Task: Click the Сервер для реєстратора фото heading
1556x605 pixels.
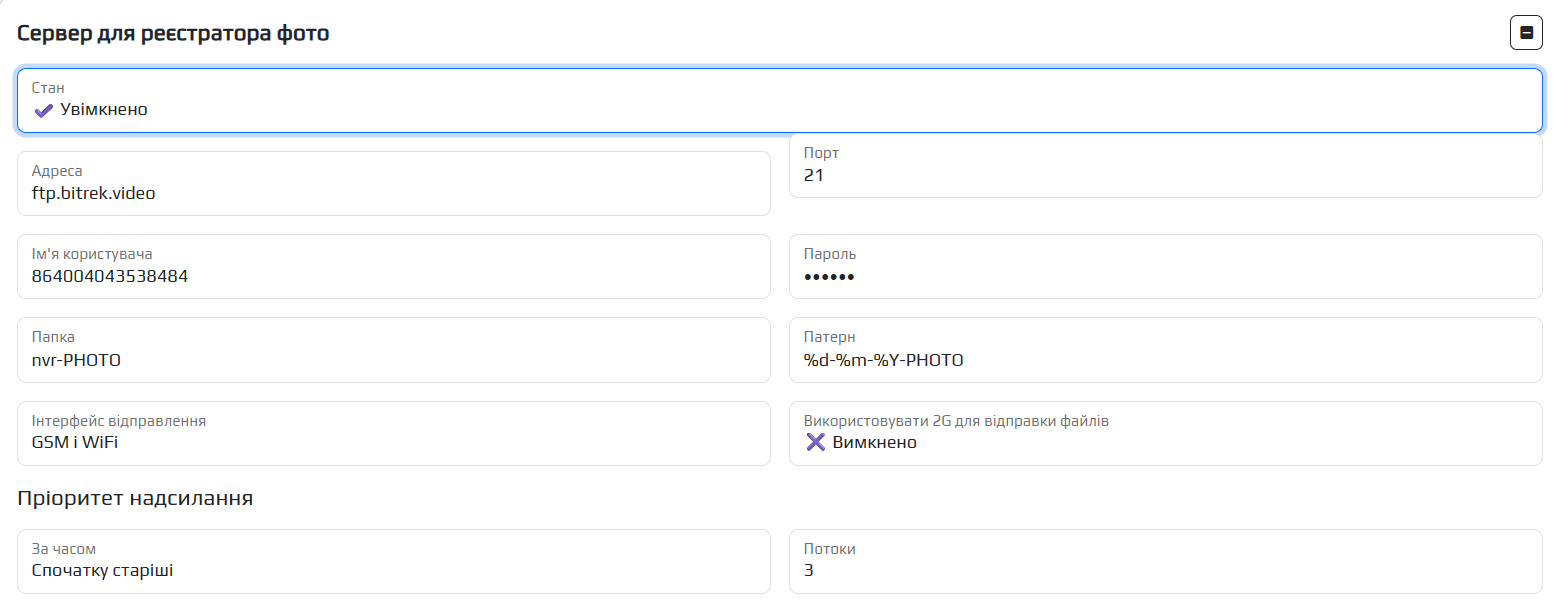Action: (173, 33)
